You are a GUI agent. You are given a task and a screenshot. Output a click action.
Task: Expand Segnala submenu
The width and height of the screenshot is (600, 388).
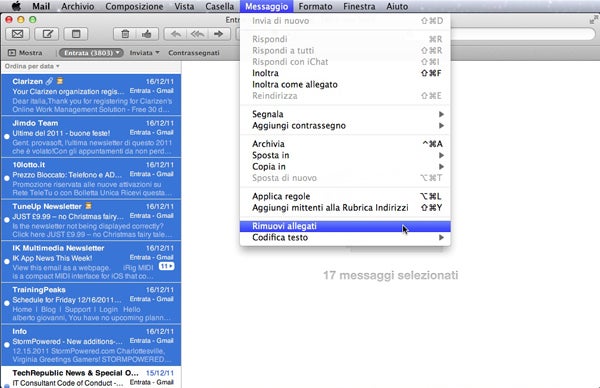click(346, 114)
